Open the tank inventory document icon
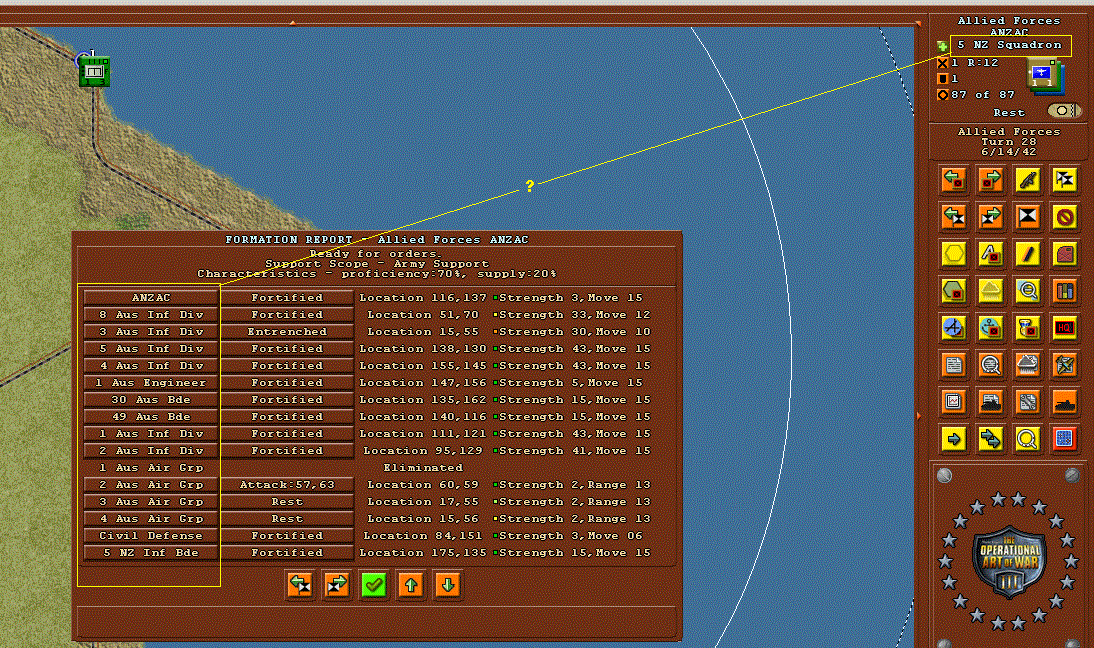Screen dimensions: 1094x648 [x=991, y=401]
